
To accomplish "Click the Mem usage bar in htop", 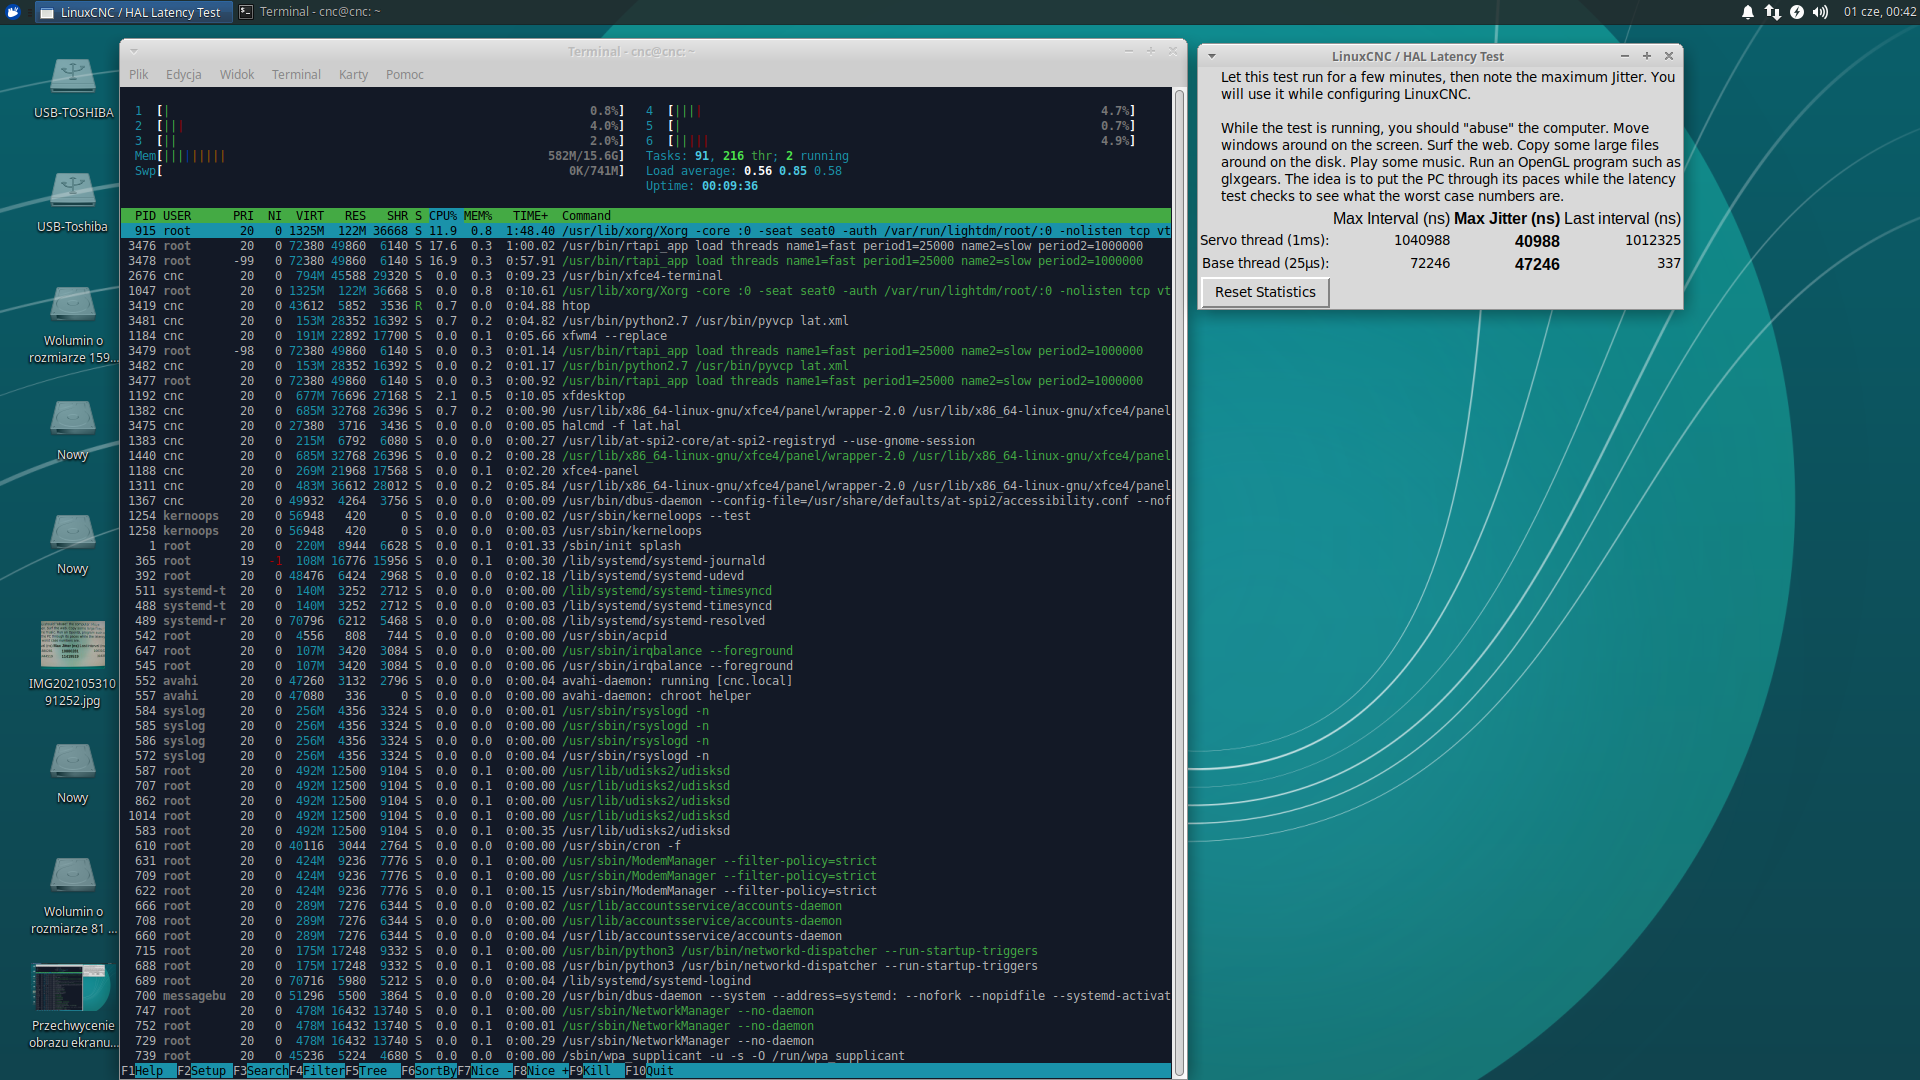I will point(380,156).
